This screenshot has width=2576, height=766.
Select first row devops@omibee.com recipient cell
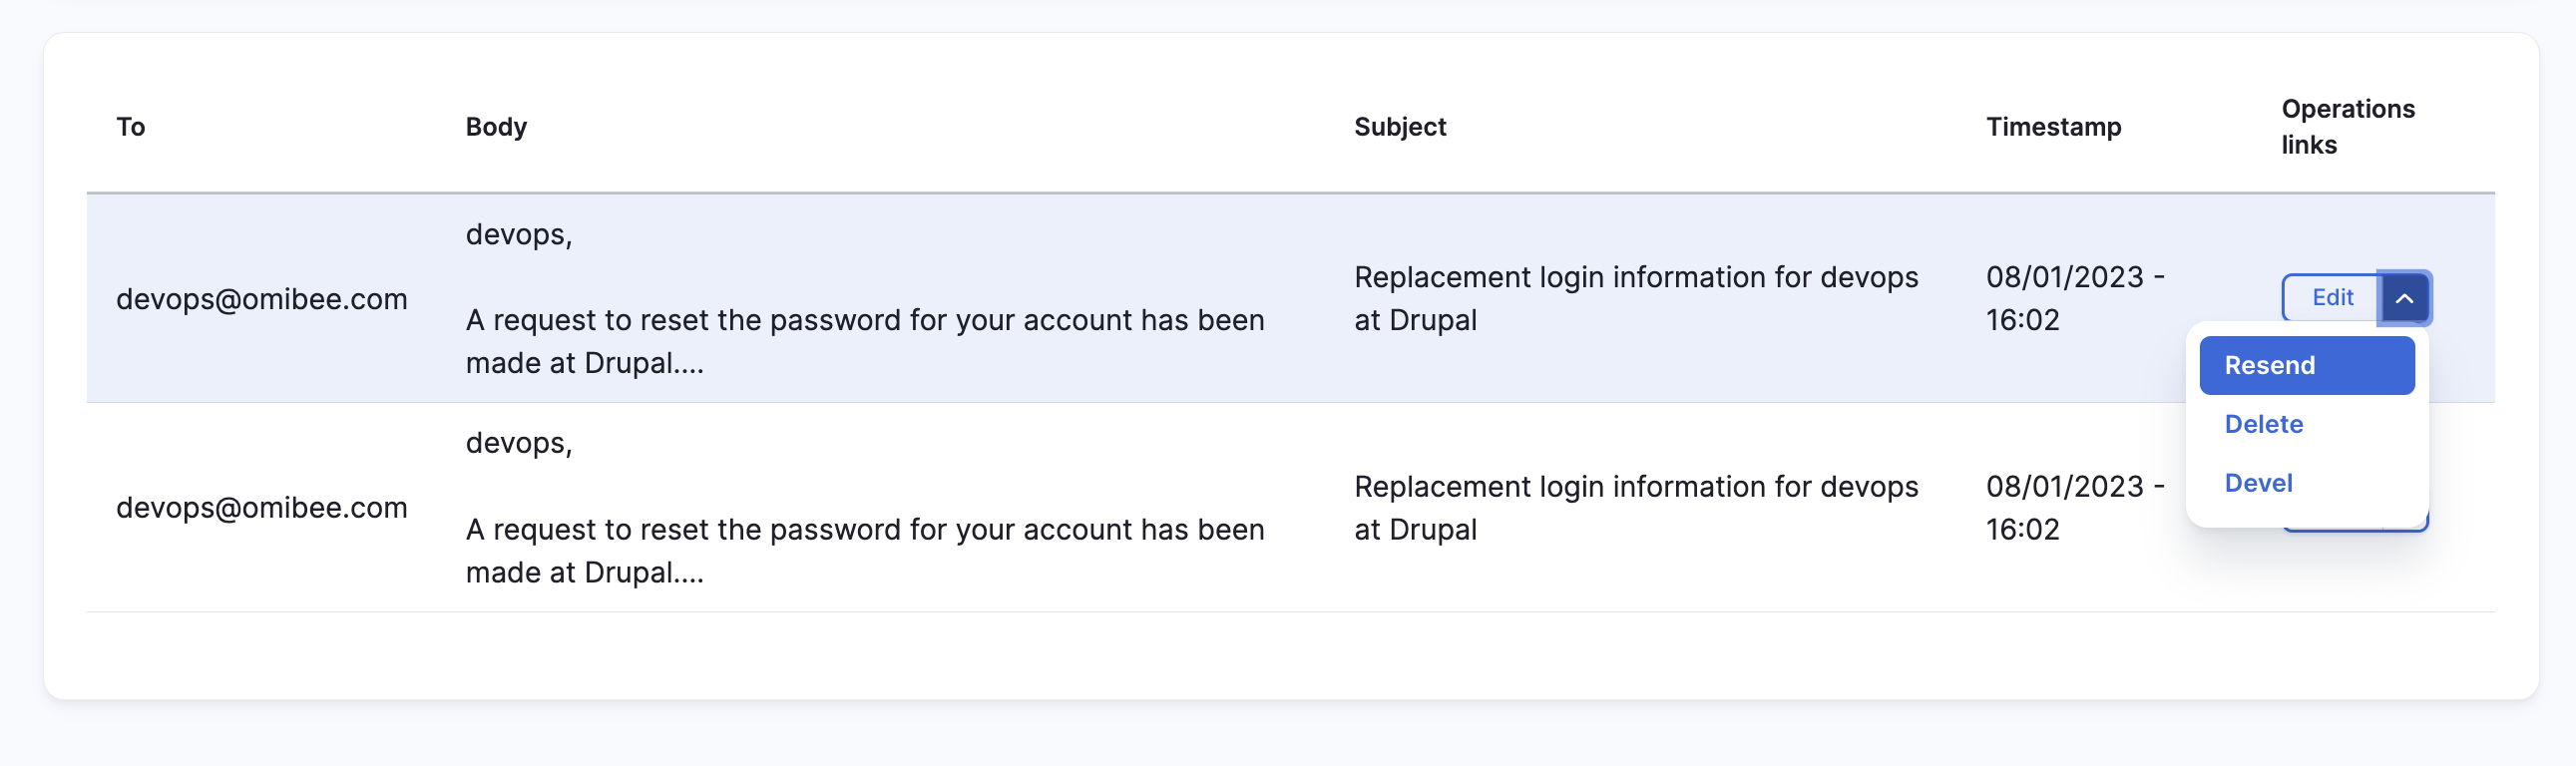(262, 299)
